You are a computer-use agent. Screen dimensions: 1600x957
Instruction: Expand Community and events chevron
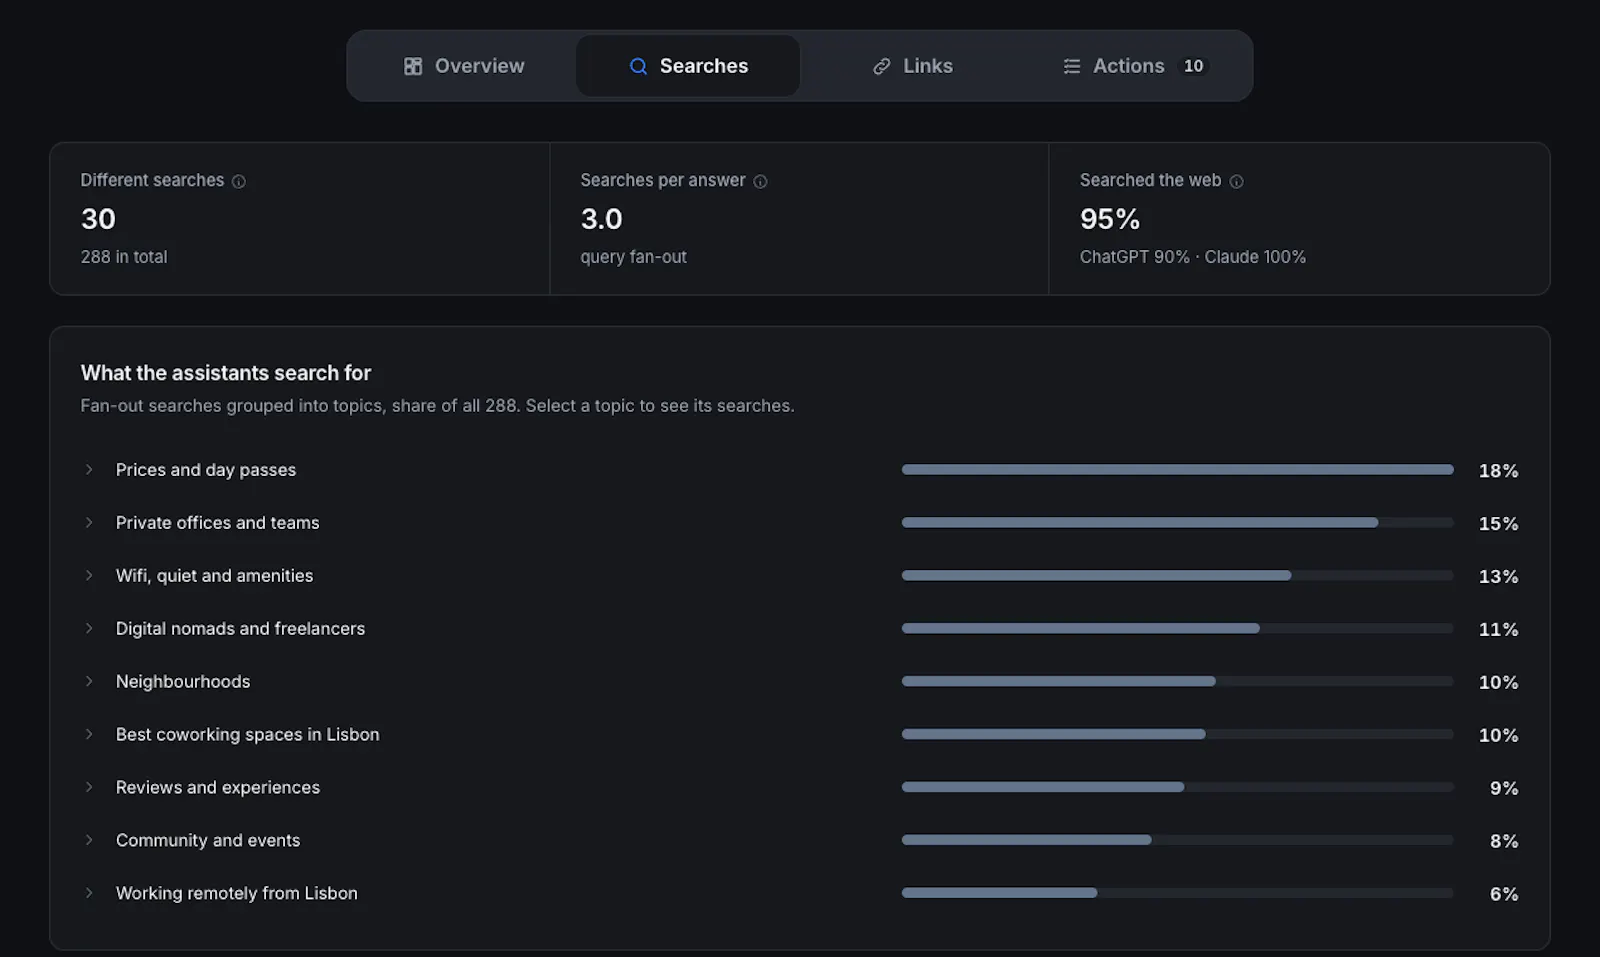coord(89,841)
